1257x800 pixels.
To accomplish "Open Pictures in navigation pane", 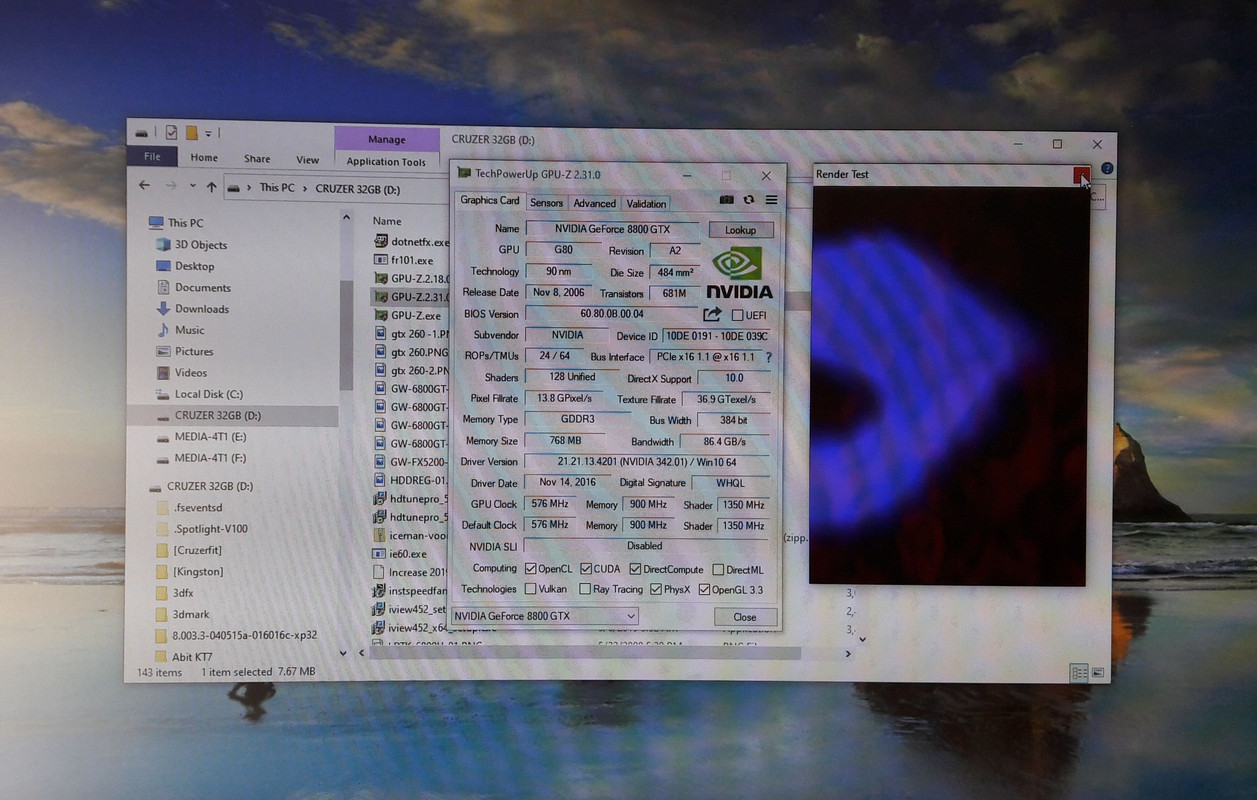I will tap(185, 352).
